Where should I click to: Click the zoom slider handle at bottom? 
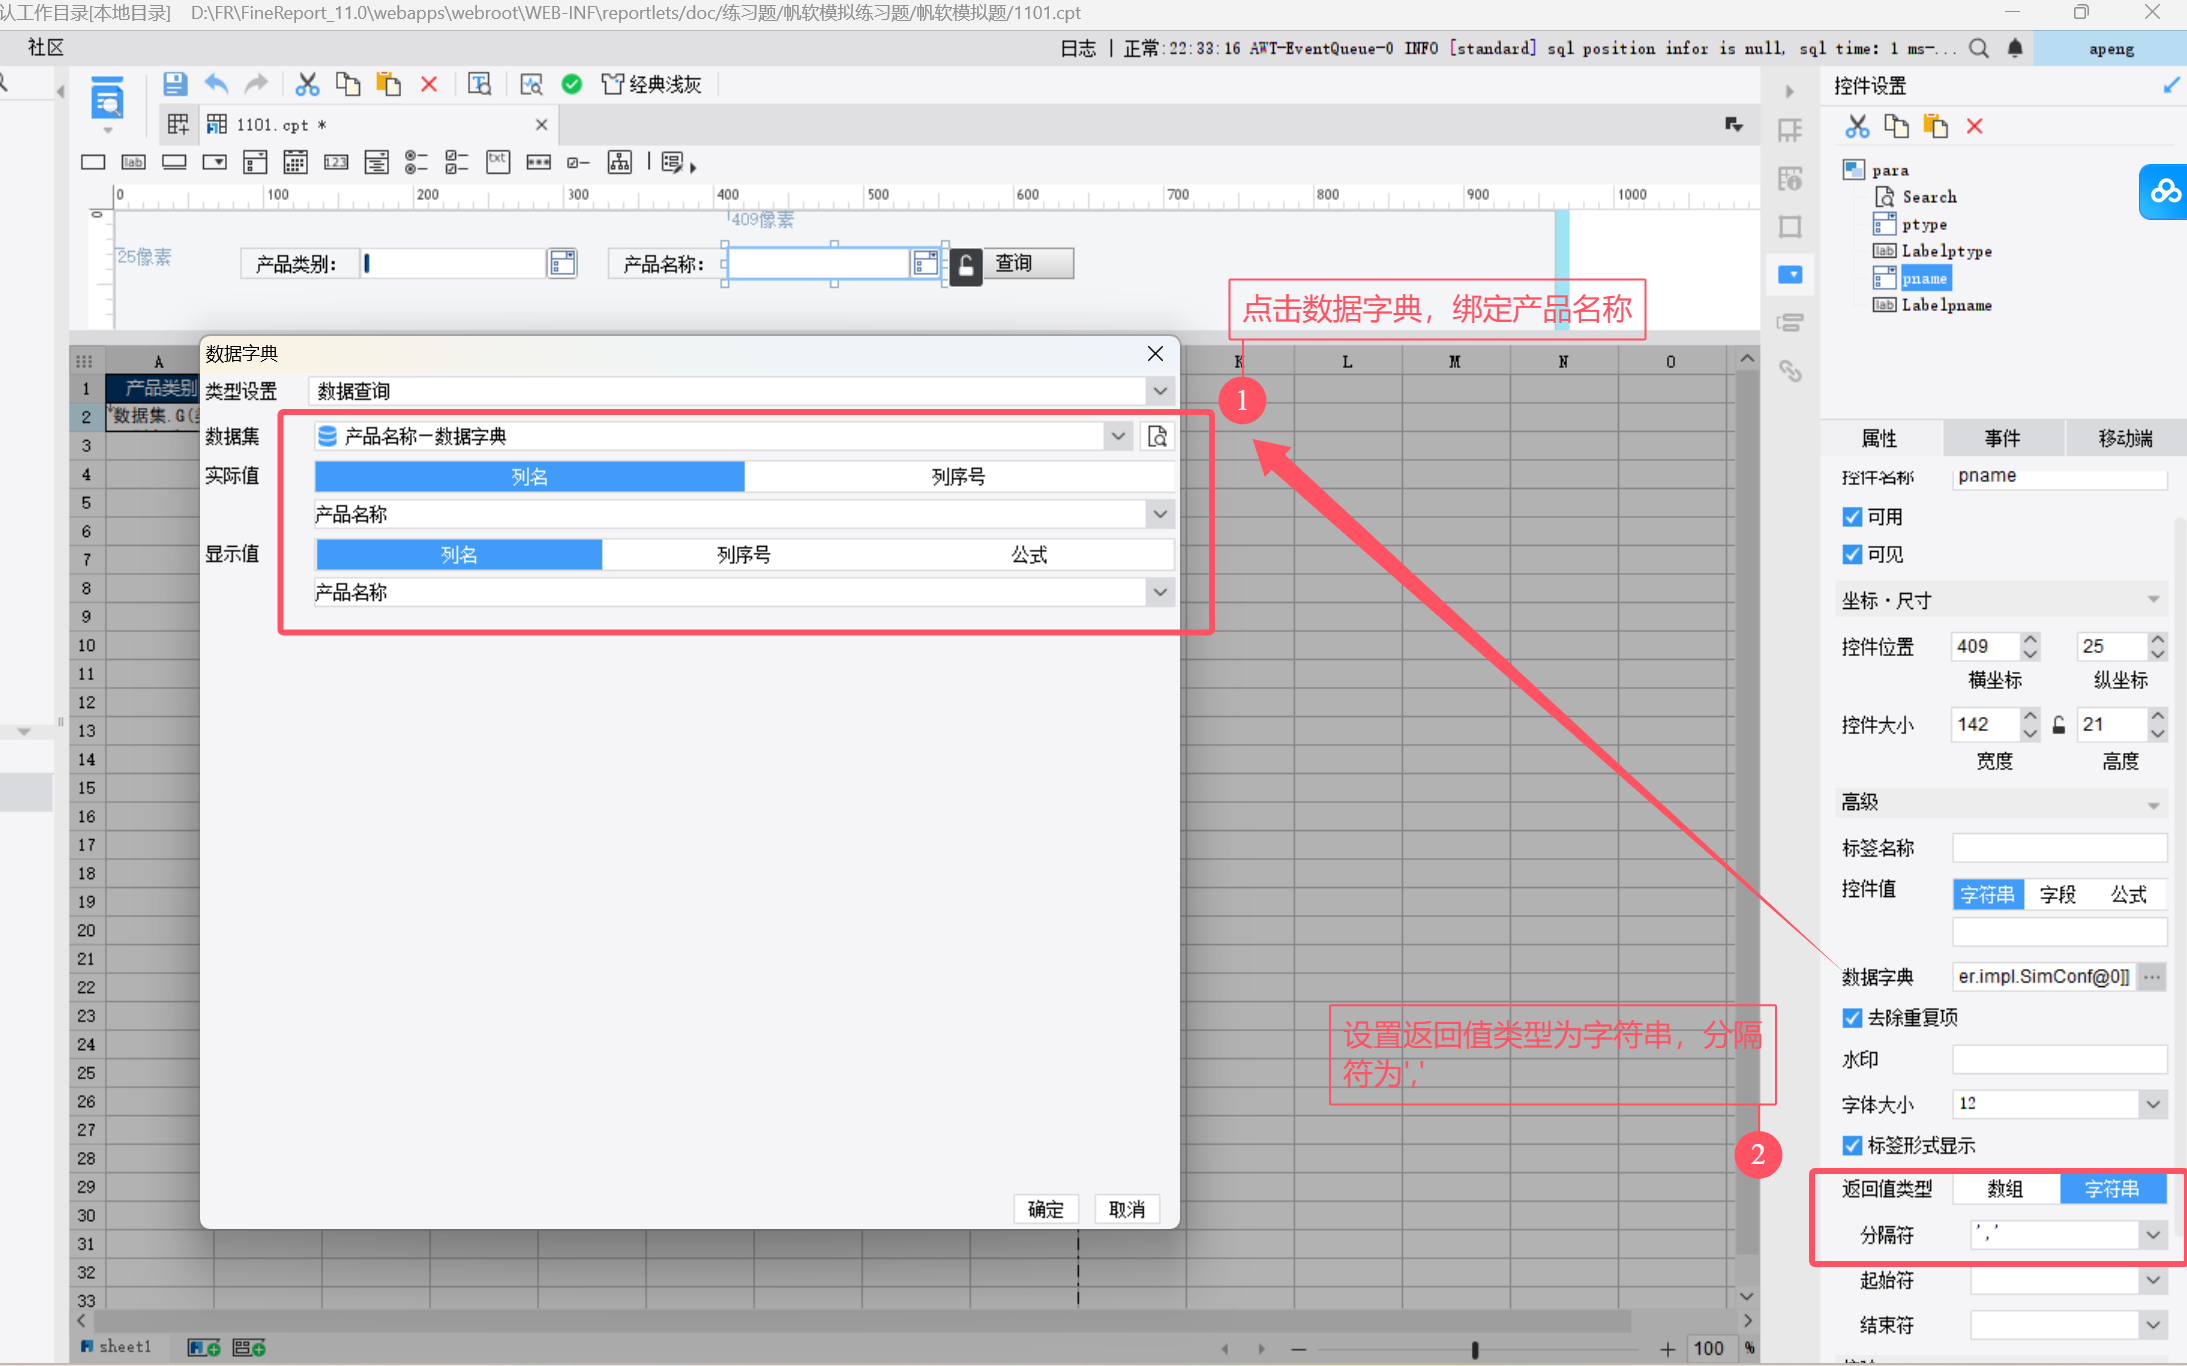1475,1349
